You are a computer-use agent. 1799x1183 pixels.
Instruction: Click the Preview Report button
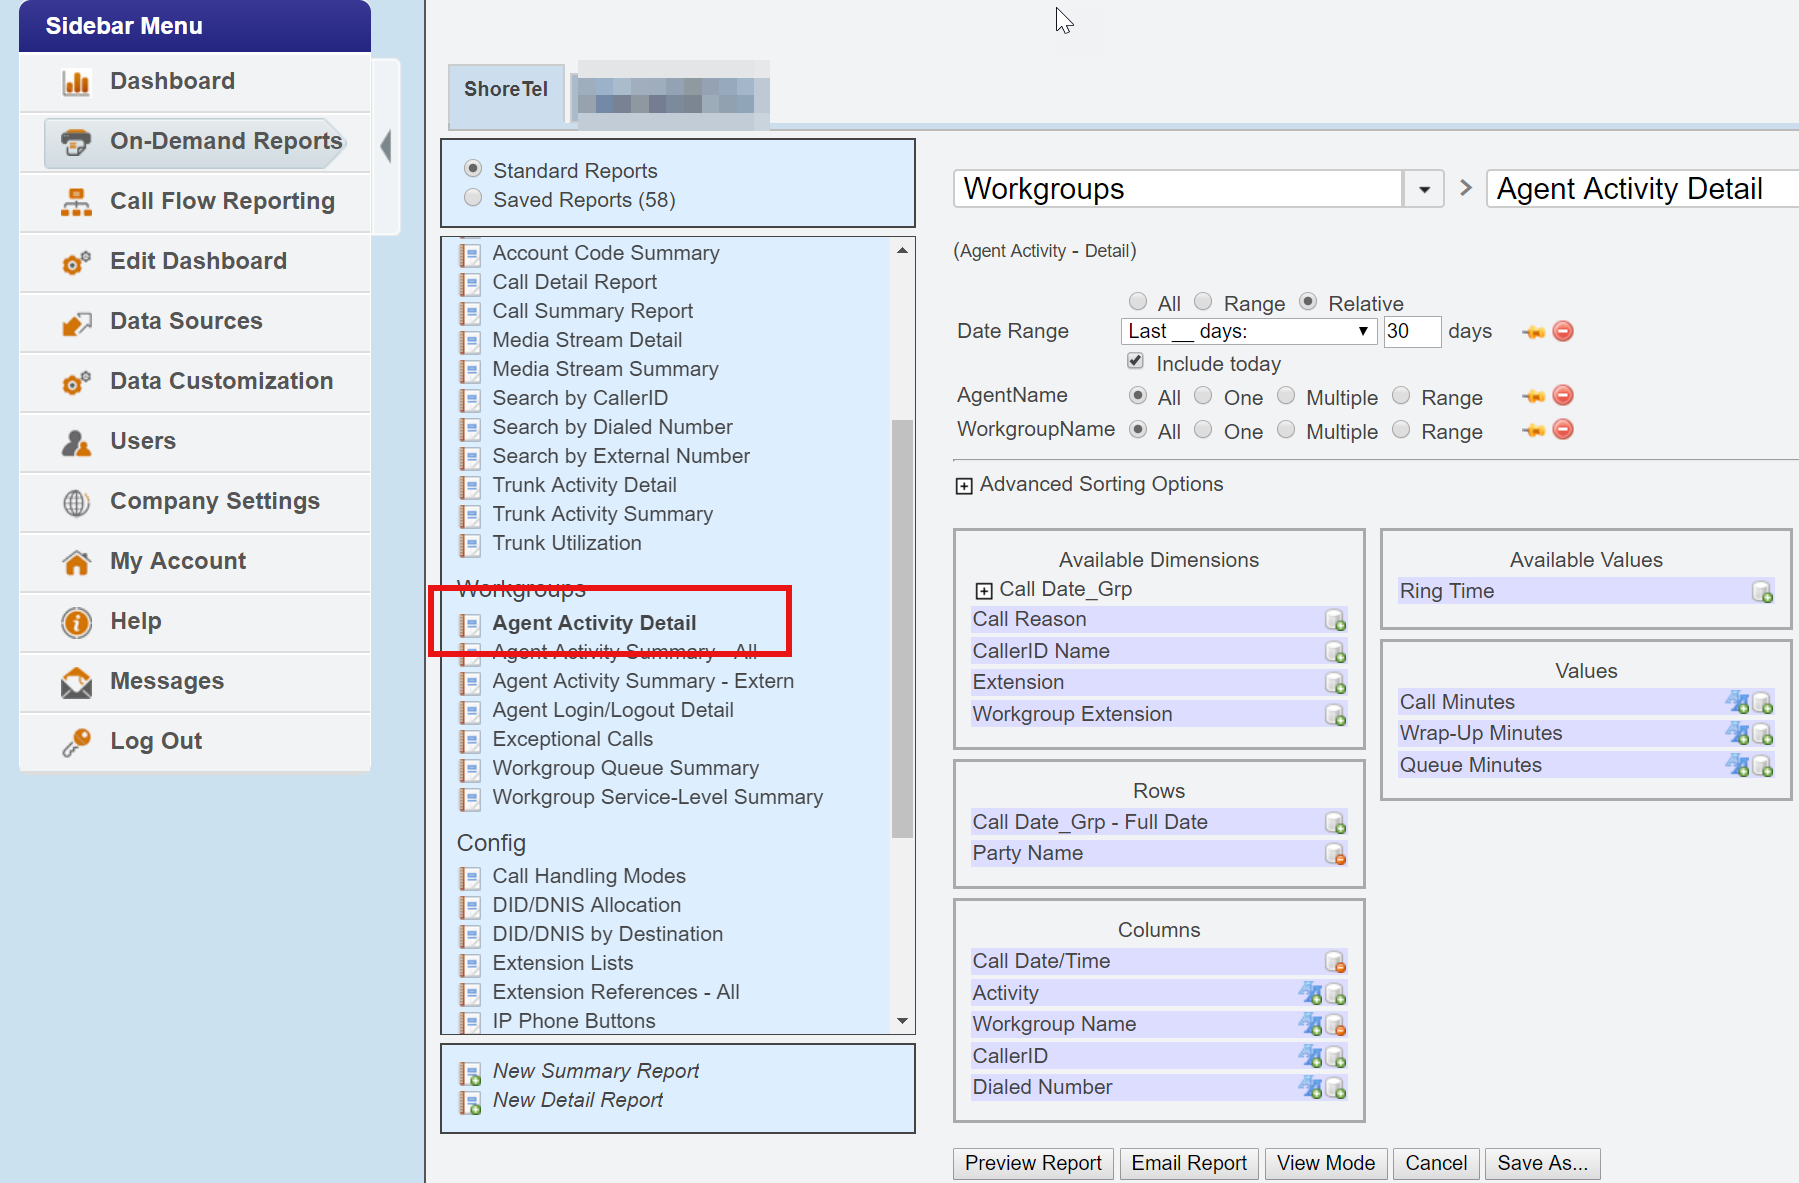click(x=1032, y=1163)
